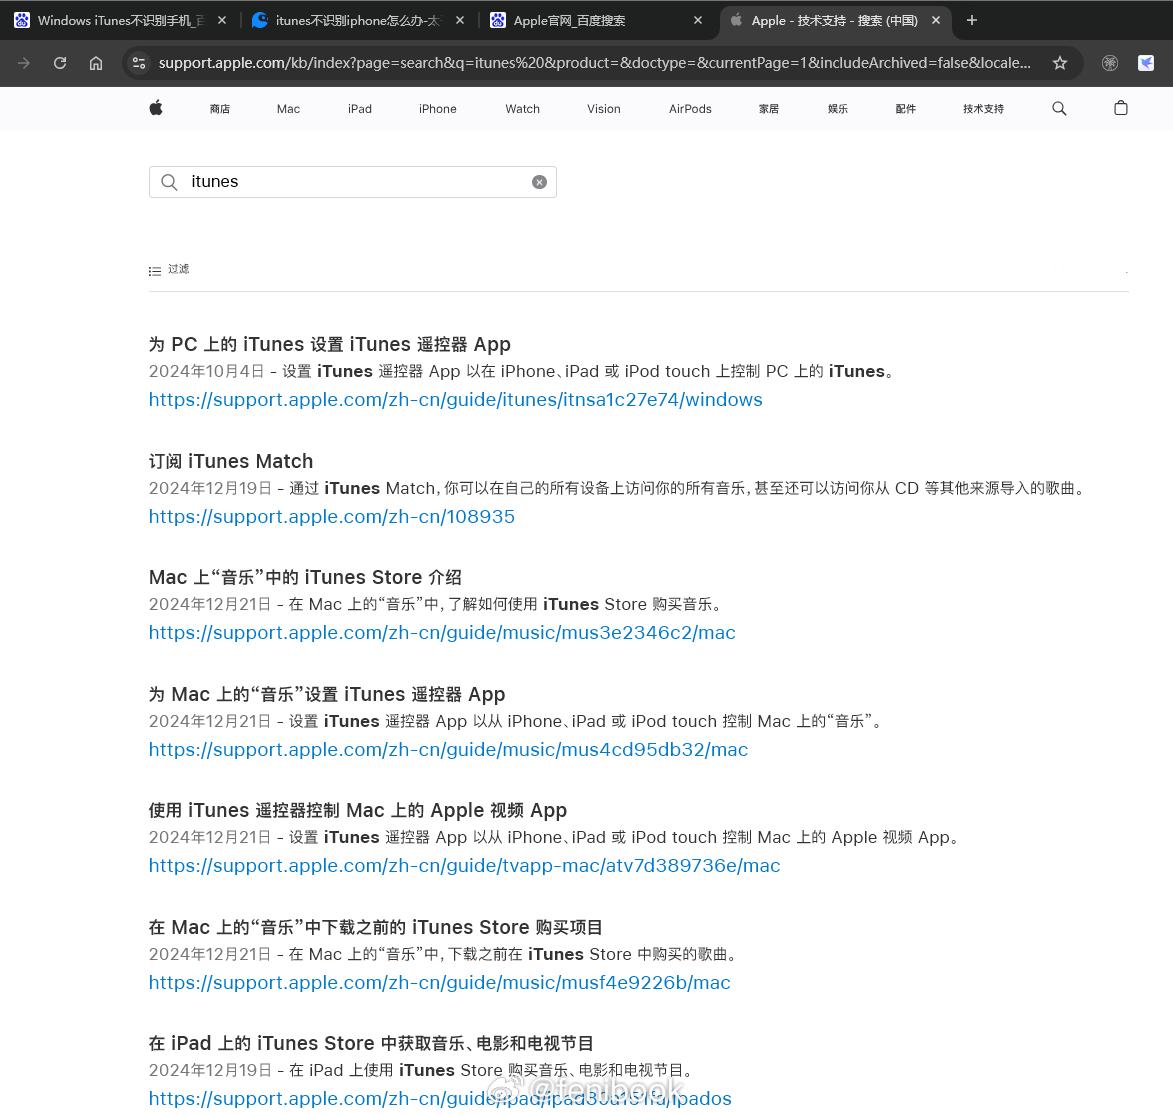Viewport: 1173px width, 1115px height.
Task: Open result Mac 上"音乐"中的 iTunes Store 介绍
Action: 305,578
